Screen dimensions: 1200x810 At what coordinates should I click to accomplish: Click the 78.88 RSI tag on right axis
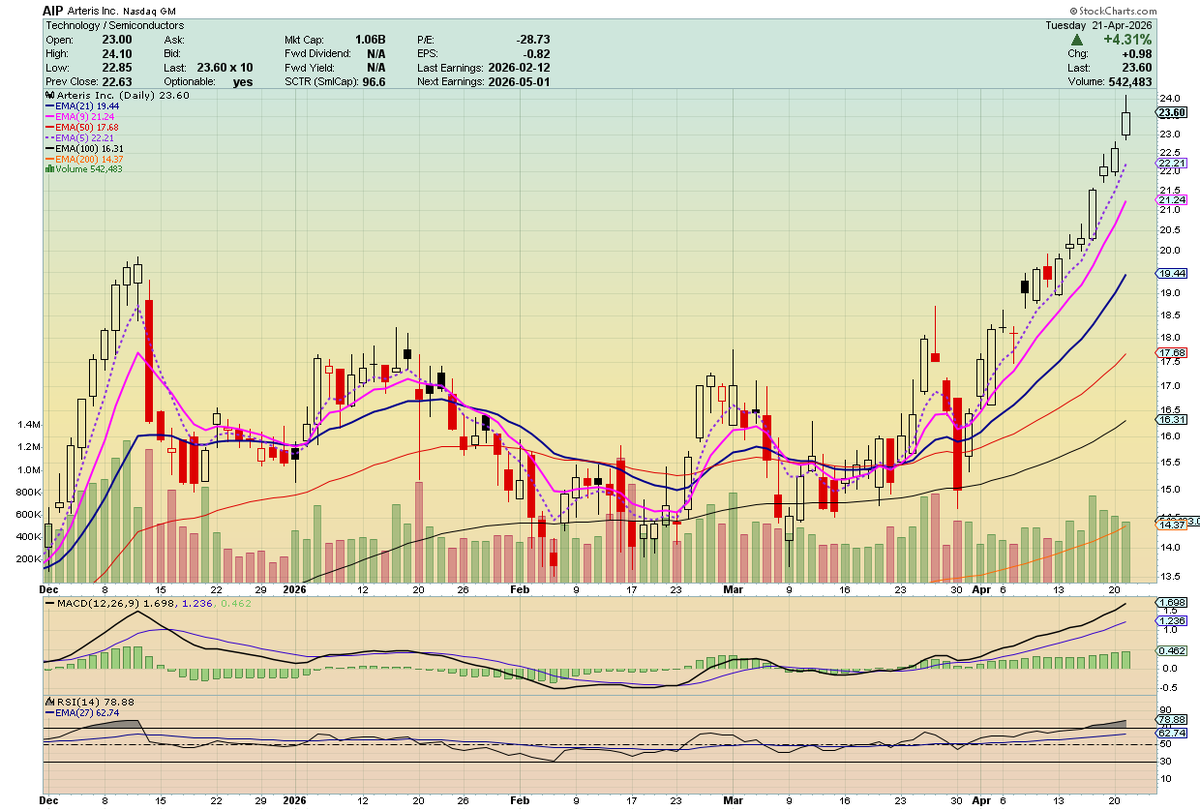[x=1171, y=719]
